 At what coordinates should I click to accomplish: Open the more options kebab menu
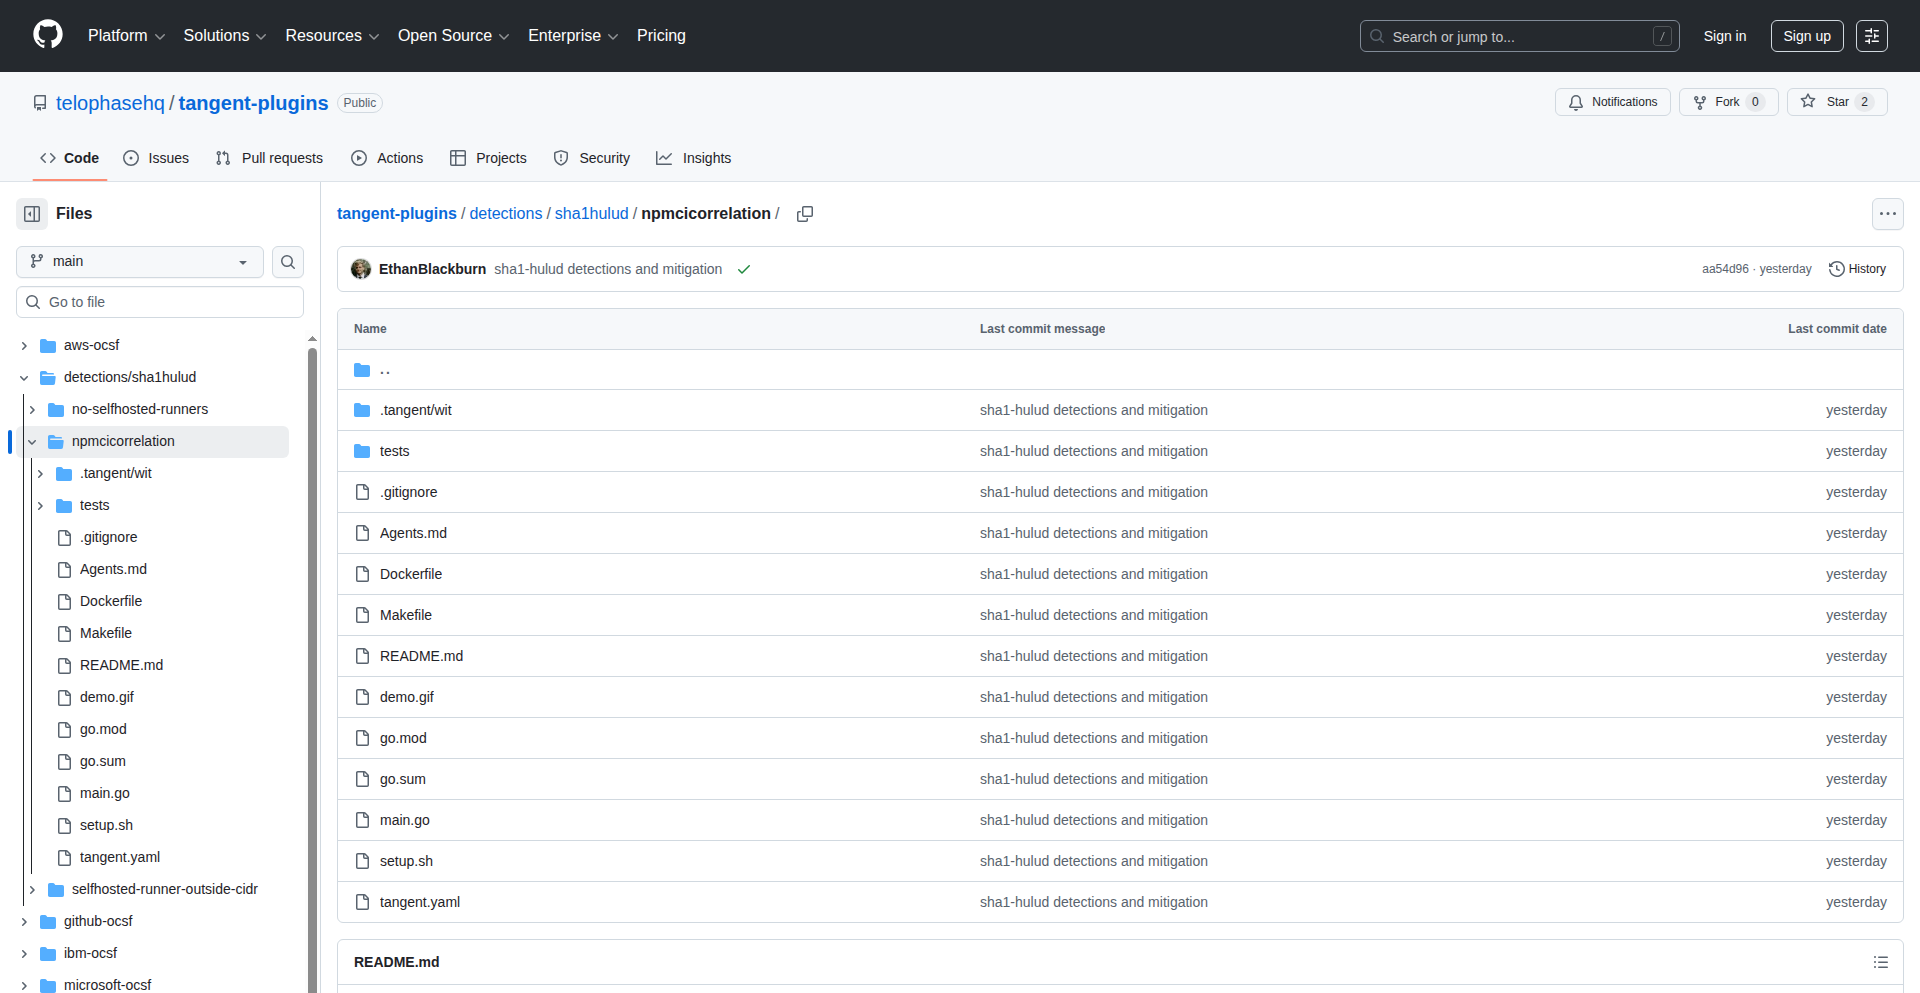pos(1888,213)
